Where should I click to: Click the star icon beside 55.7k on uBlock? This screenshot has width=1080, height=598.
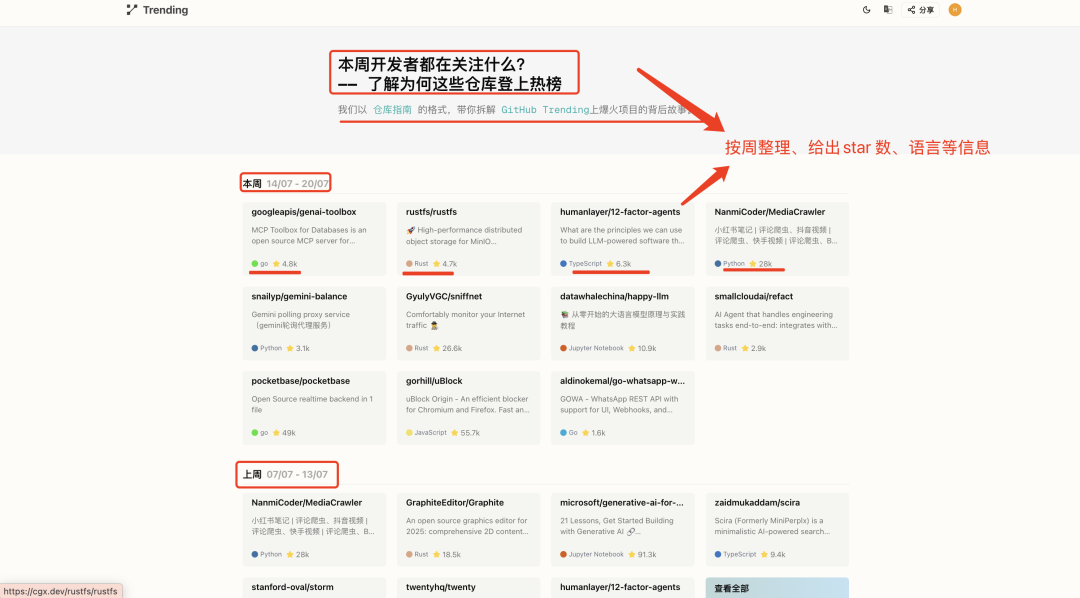pos(455,433)
